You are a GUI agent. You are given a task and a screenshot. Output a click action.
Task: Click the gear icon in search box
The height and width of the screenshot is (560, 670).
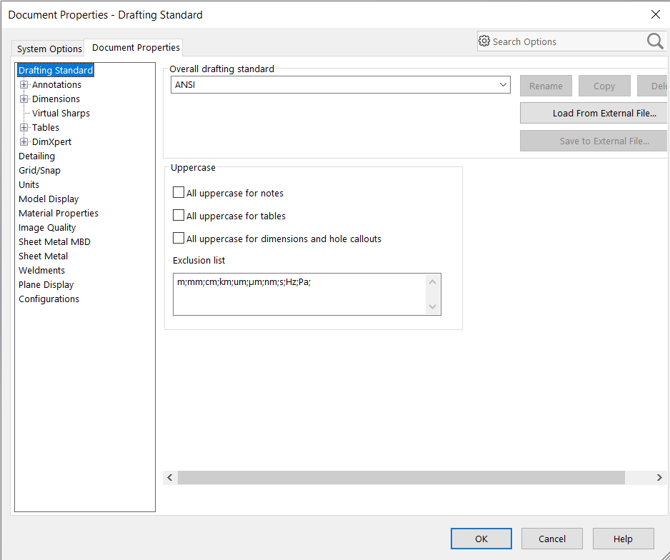(484, 41)
